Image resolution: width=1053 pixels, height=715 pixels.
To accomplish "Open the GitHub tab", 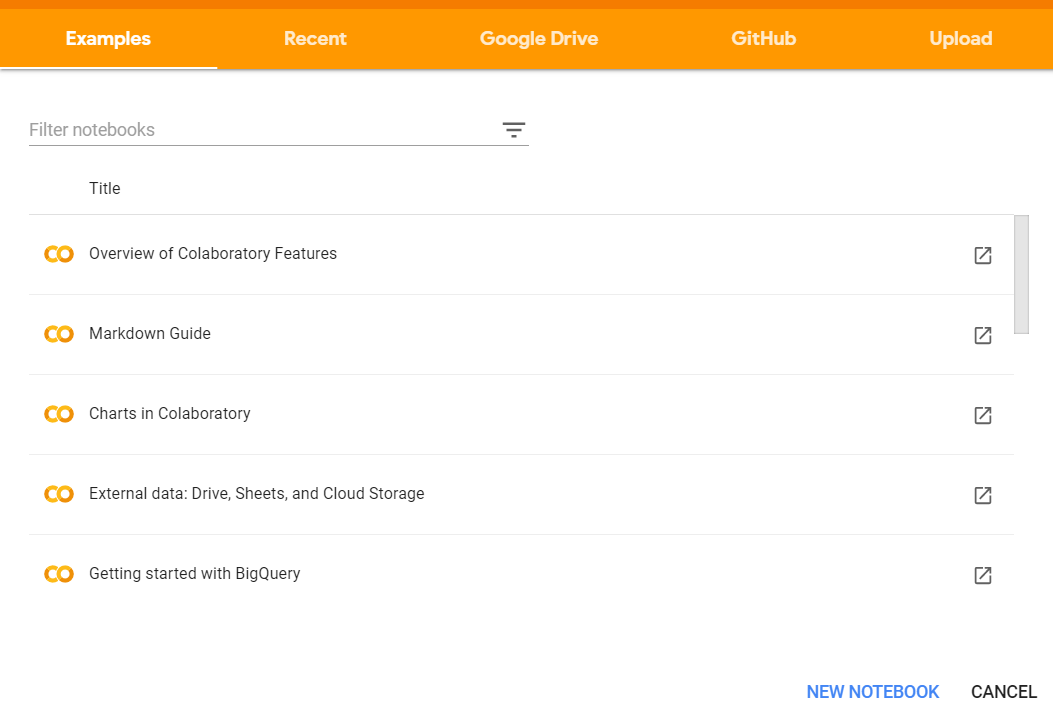I will (764, 38).
